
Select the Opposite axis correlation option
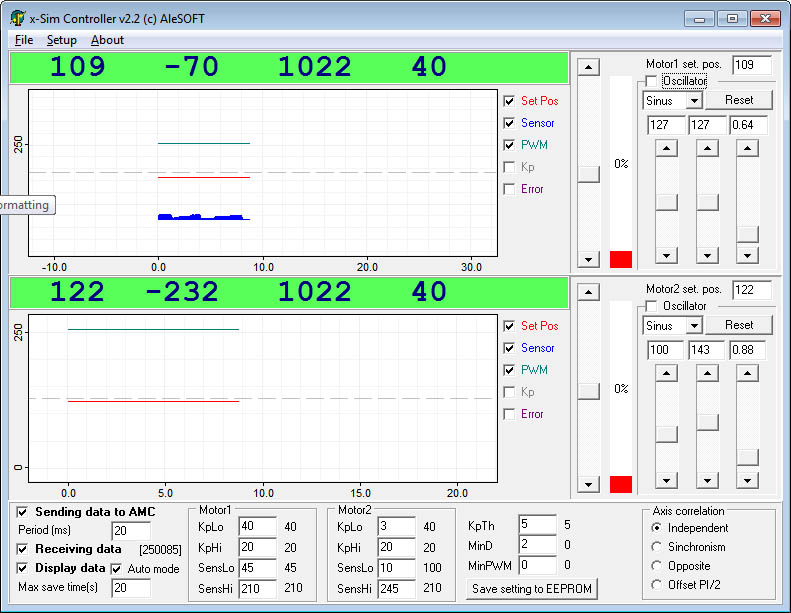(657, 566)
